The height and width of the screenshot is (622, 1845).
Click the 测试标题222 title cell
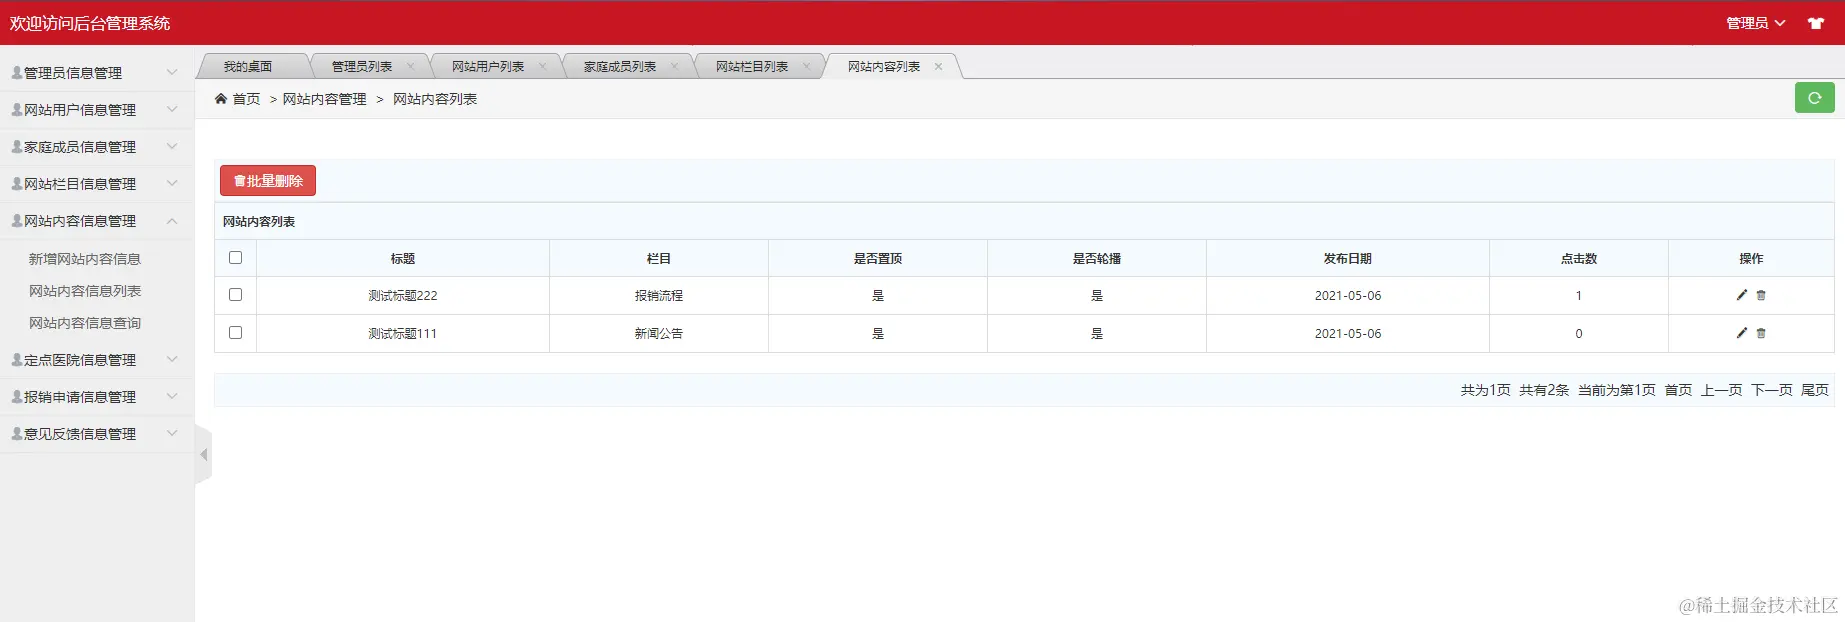point(402,296)
